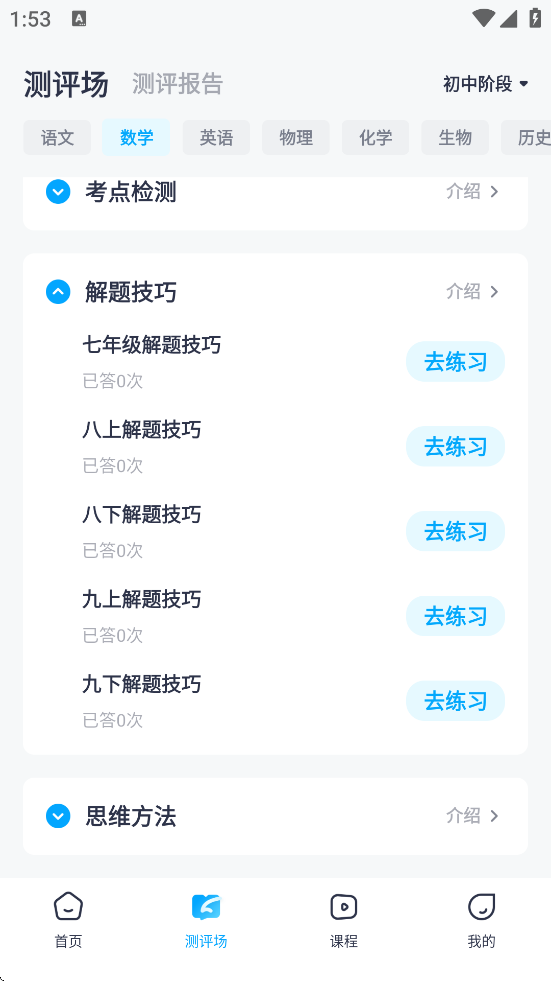Tap the cellular signal status icon
This screenshot has width=551, height=981.
(508, 19)
